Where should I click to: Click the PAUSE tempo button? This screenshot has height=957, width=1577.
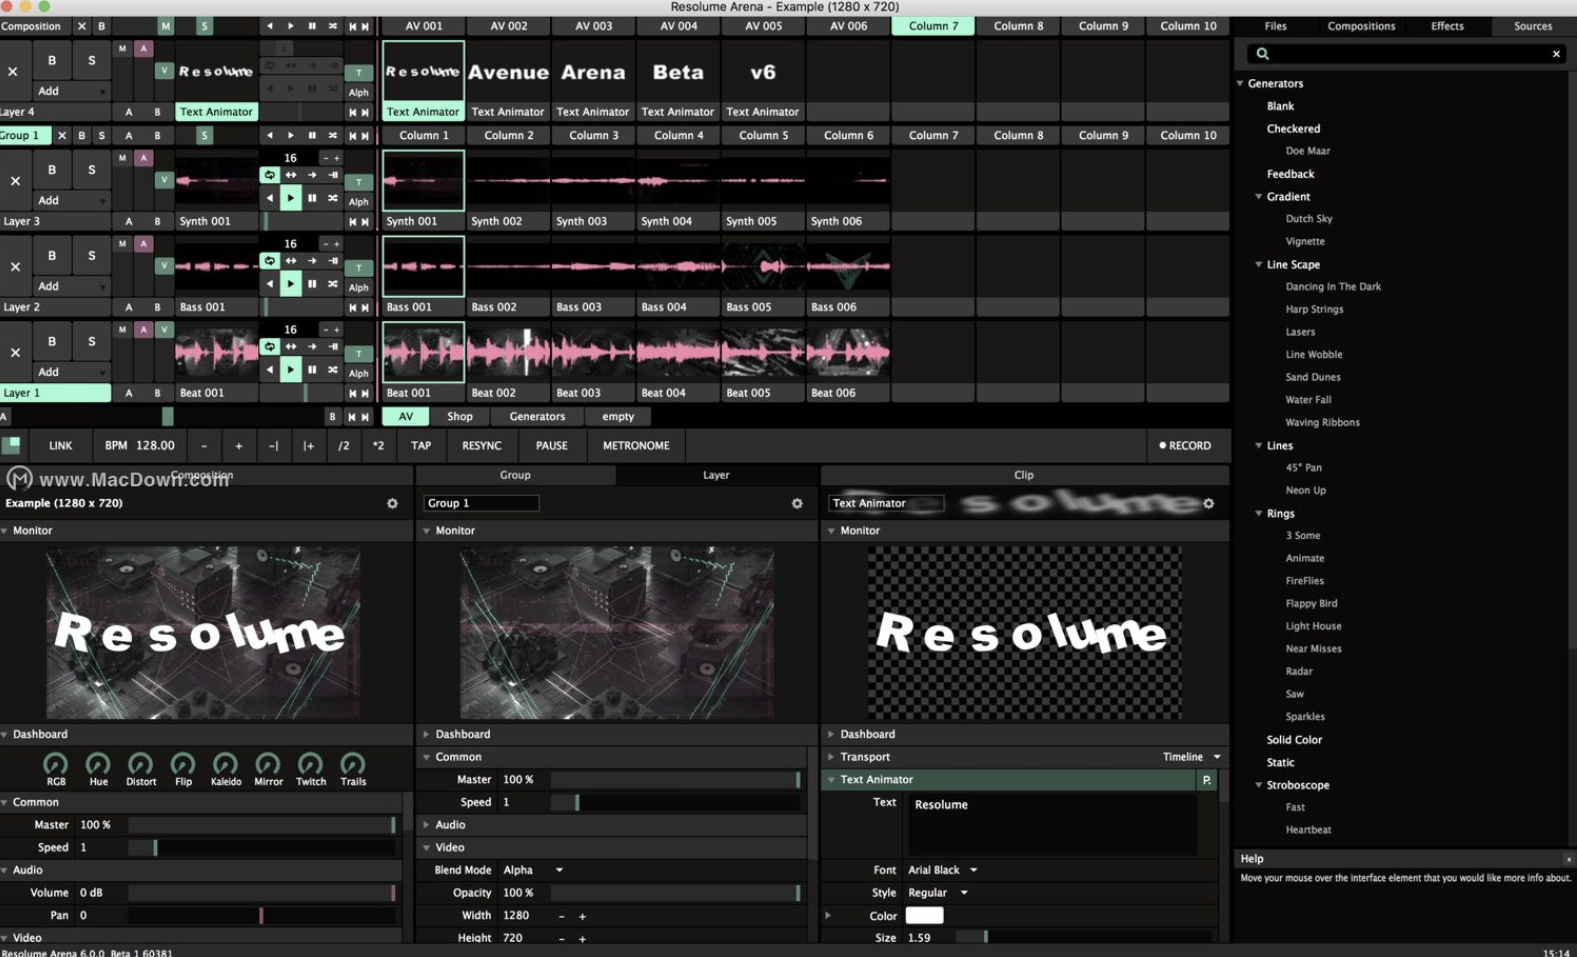[551, 446]
